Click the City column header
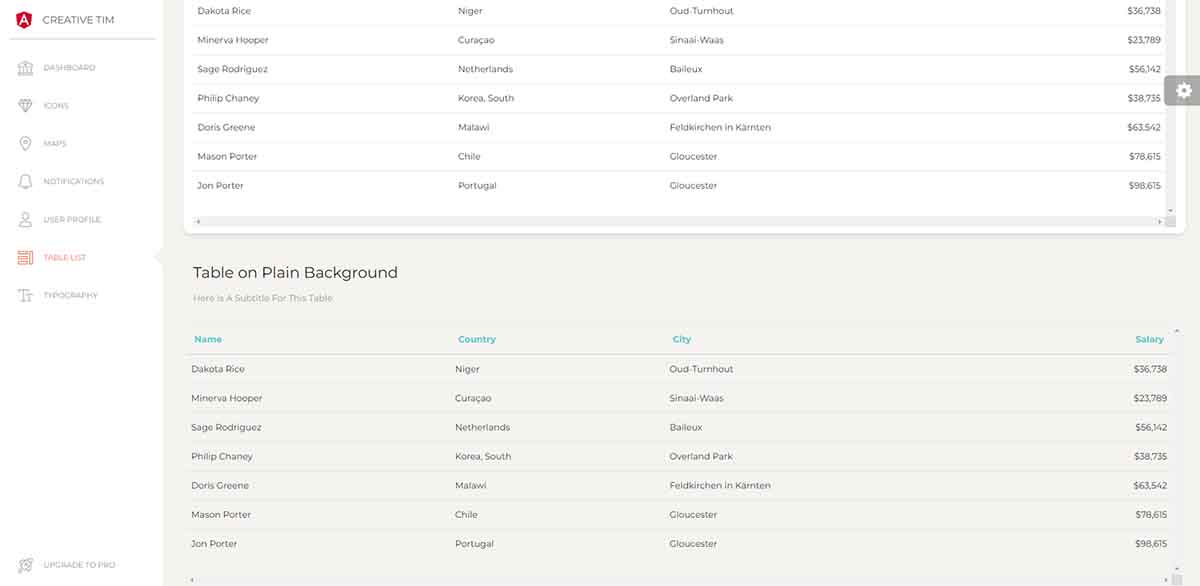 (x=681, y=339)
